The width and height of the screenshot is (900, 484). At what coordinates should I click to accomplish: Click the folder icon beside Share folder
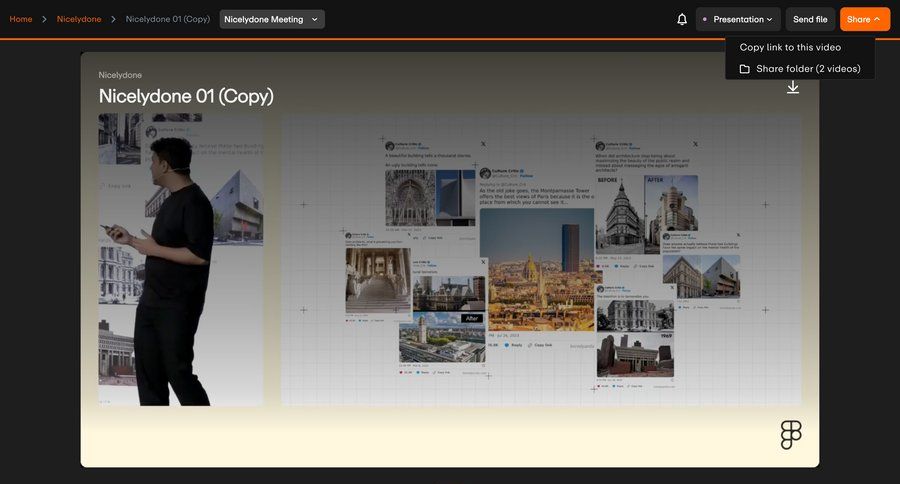[x=744, y=69]
